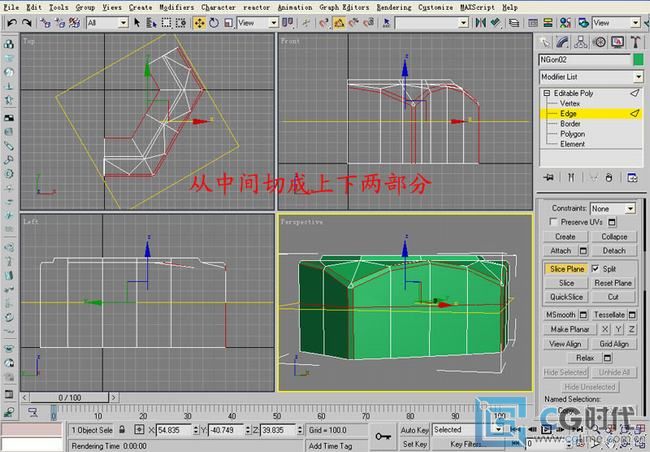The image size is (650, 452).
Task: Click the Selection Lock padlock icon
Action: coord(122,430)
